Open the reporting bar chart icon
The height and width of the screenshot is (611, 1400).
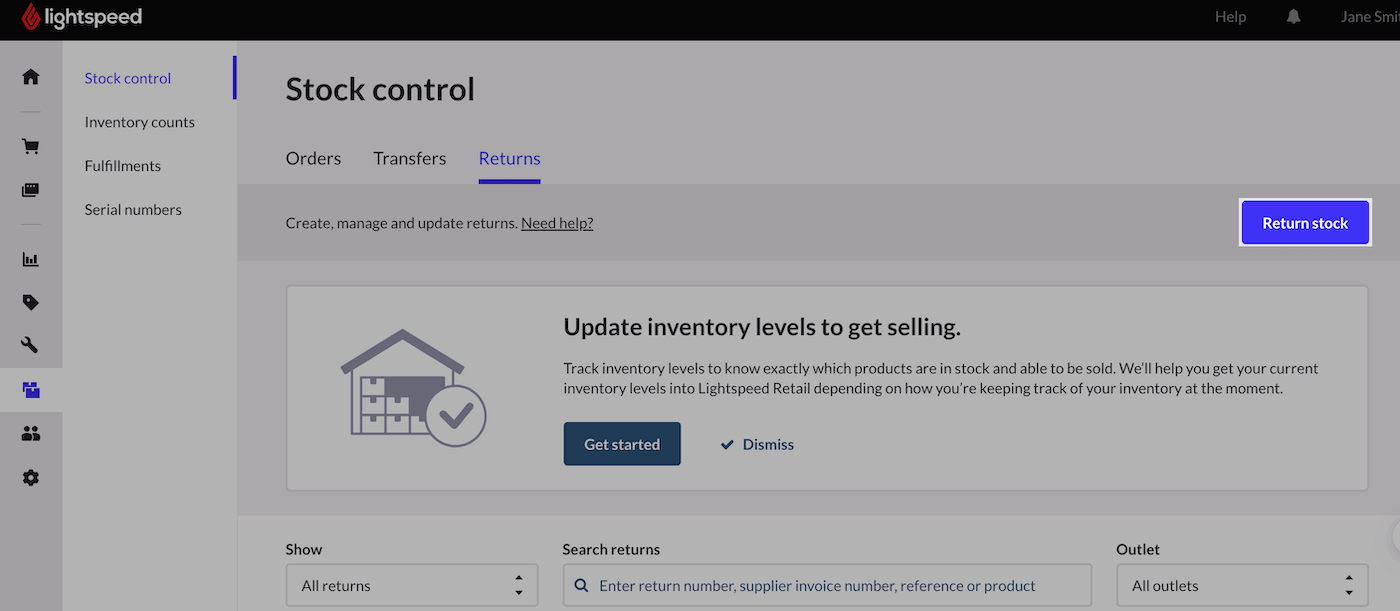click(x=31, y=259)
